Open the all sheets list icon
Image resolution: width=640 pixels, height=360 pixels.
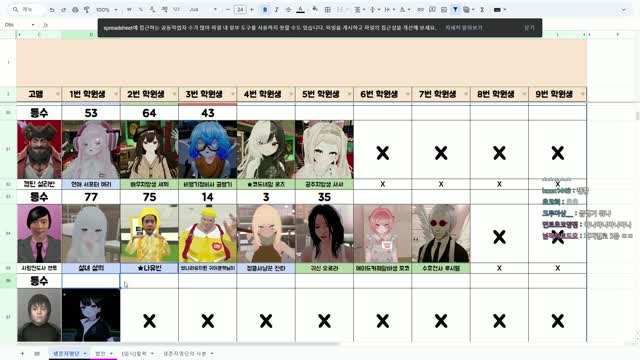(37, 353)
